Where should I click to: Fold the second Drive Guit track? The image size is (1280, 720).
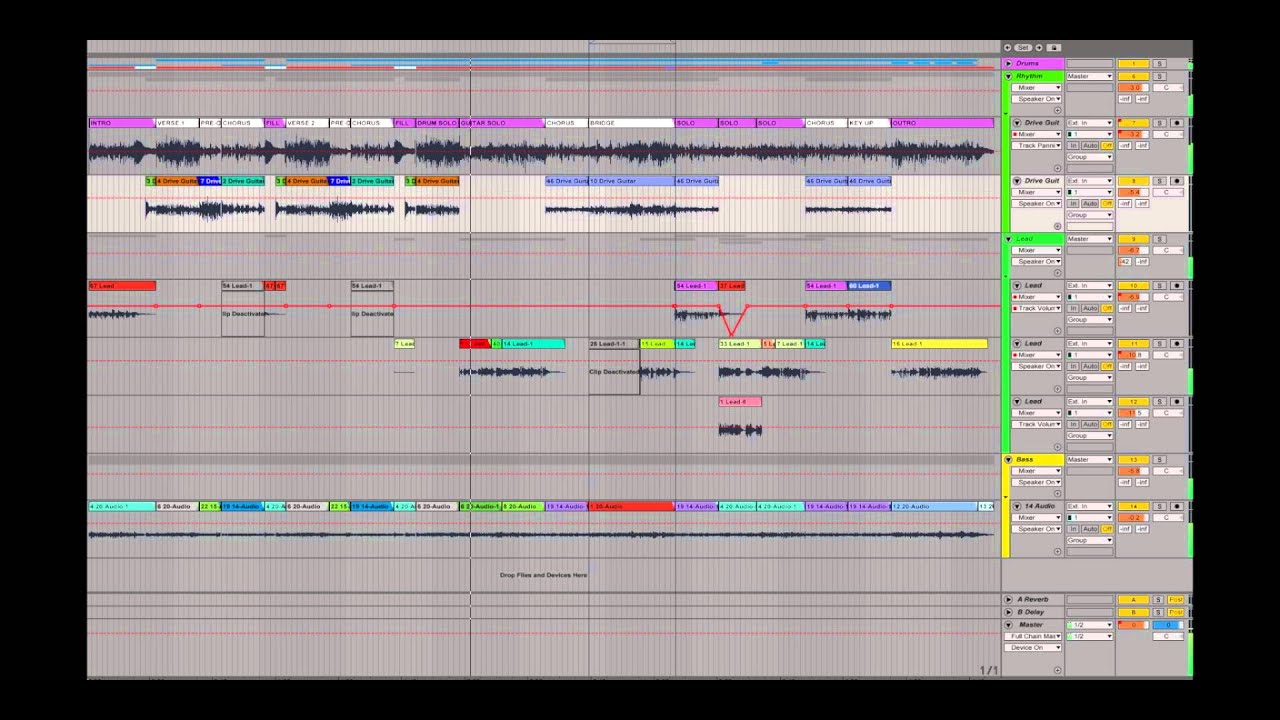[x=1017, y=181]
